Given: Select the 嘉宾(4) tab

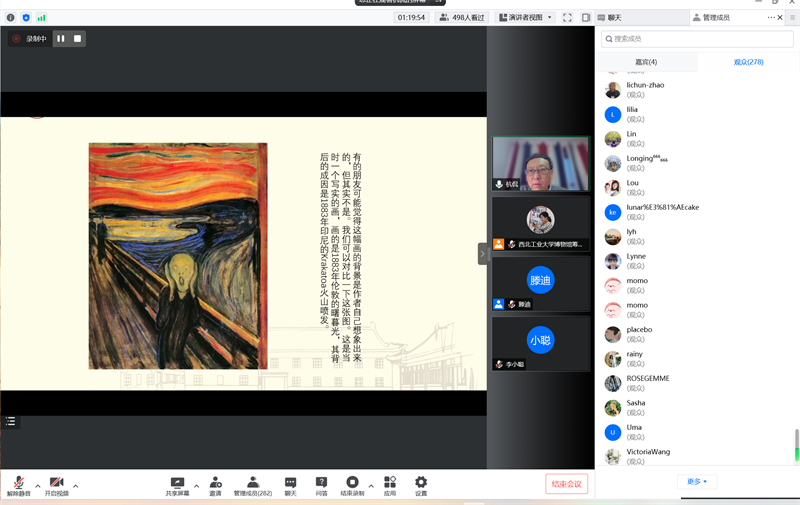Looking at the screenshot, I should [646, 62].
